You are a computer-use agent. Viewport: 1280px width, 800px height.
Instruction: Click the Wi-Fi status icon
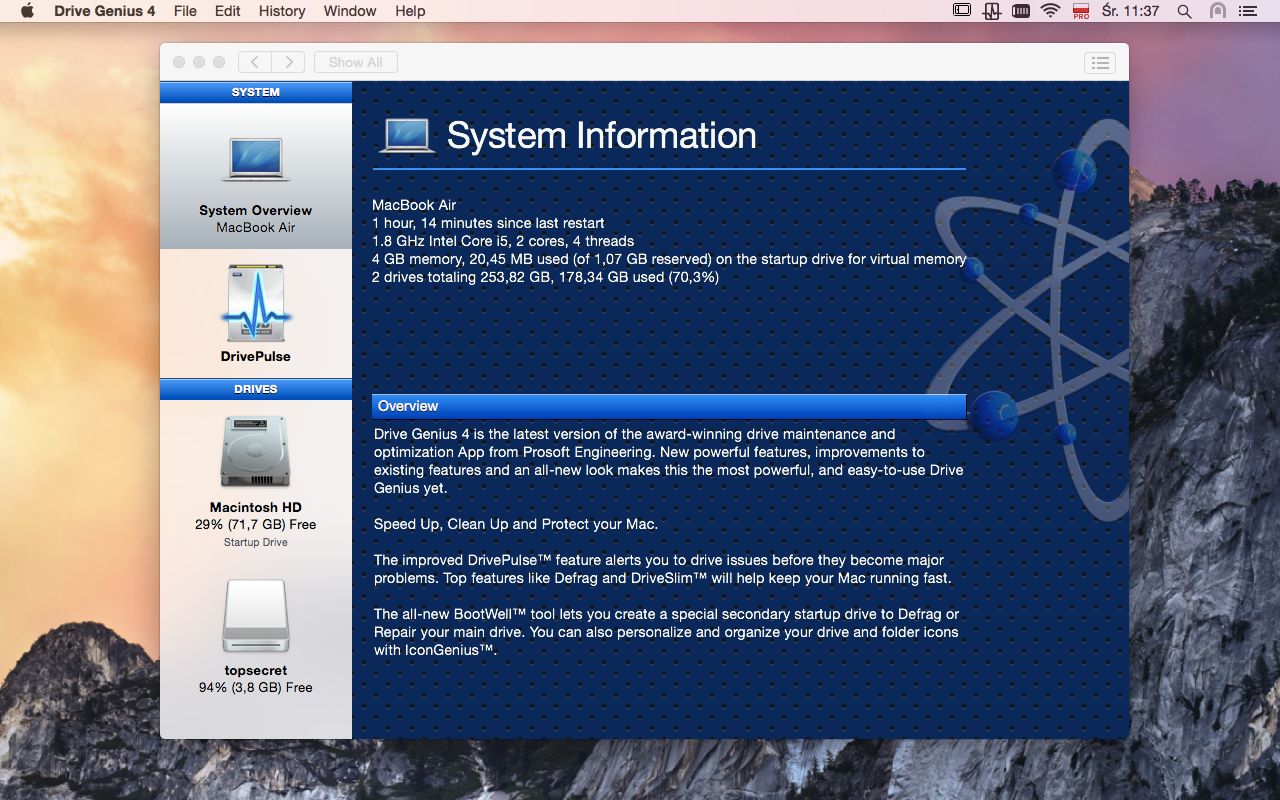pyautogui.click(x=1050, y=11)
